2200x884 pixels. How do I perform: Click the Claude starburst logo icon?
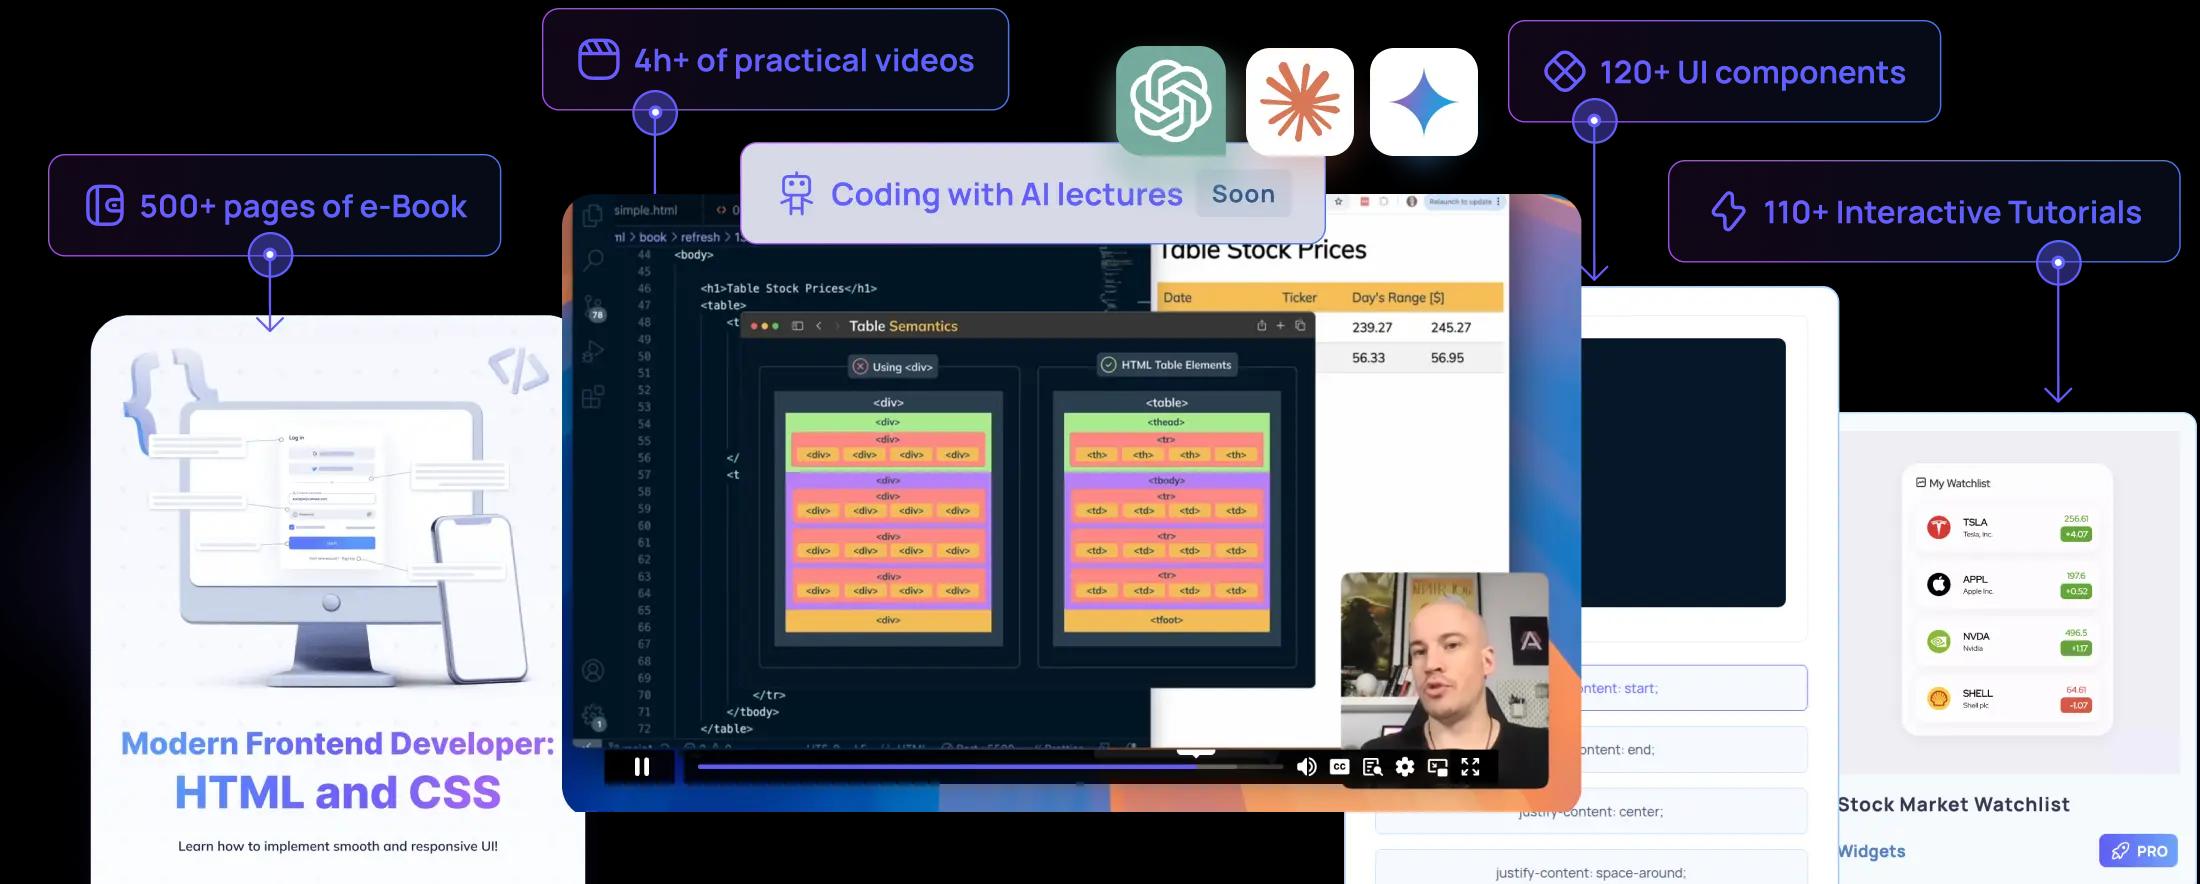point(1300,102)
